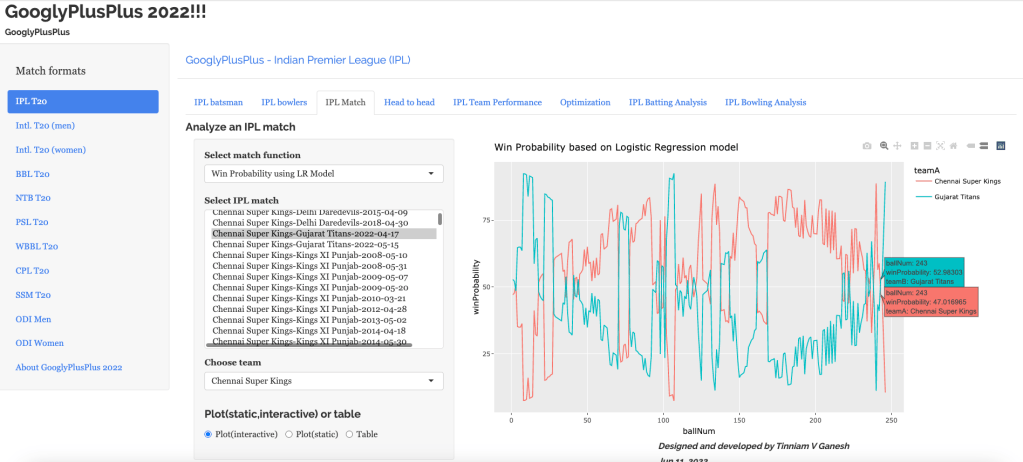
Task: Open the Select match function dropdown
Action: [x=323, y=174]
